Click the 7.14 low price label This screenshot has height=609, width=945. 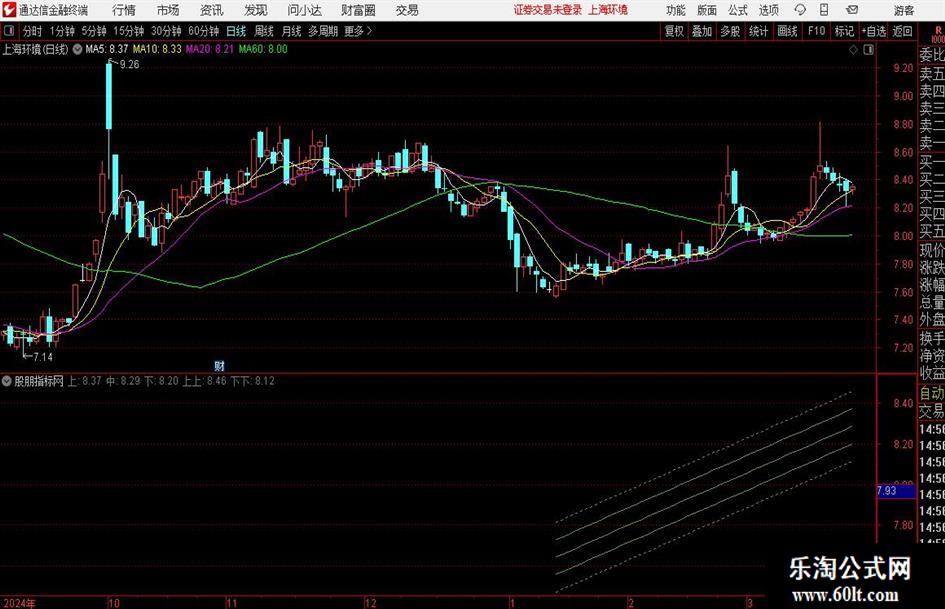click(43, 357)
